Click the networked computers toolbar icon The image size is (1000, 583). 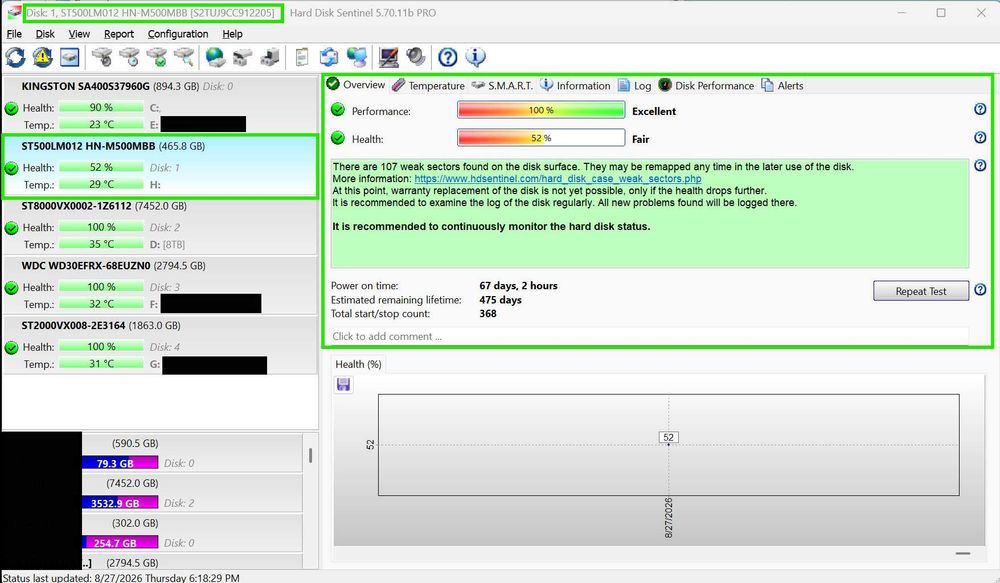click(x=357, y=57)
